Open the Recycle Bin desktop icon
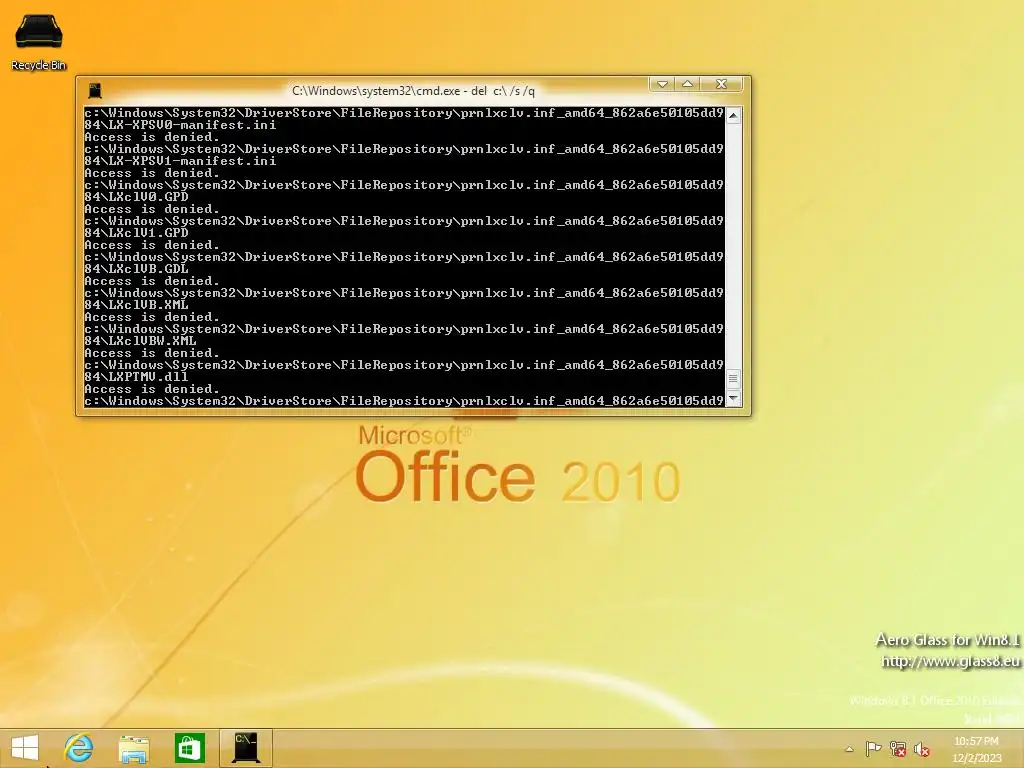Viewport: 1024px width, 768px height. point(39,42)
